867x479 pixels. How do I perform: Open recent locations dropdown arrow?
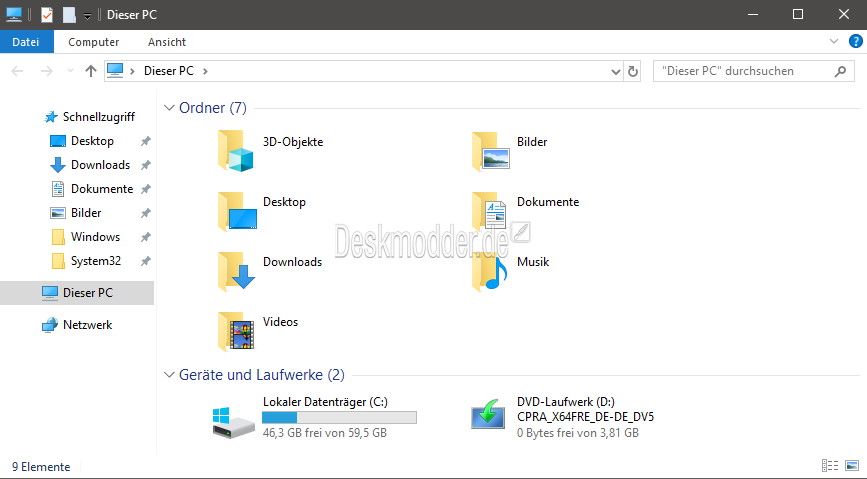[70, 71]
